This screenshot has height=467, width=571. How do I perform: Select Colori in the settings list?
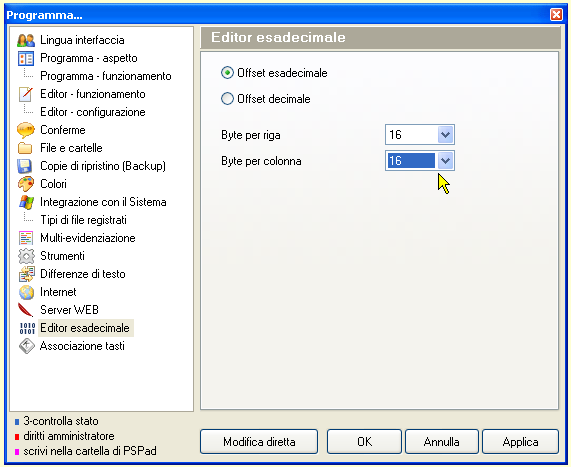tap(53, 184)
